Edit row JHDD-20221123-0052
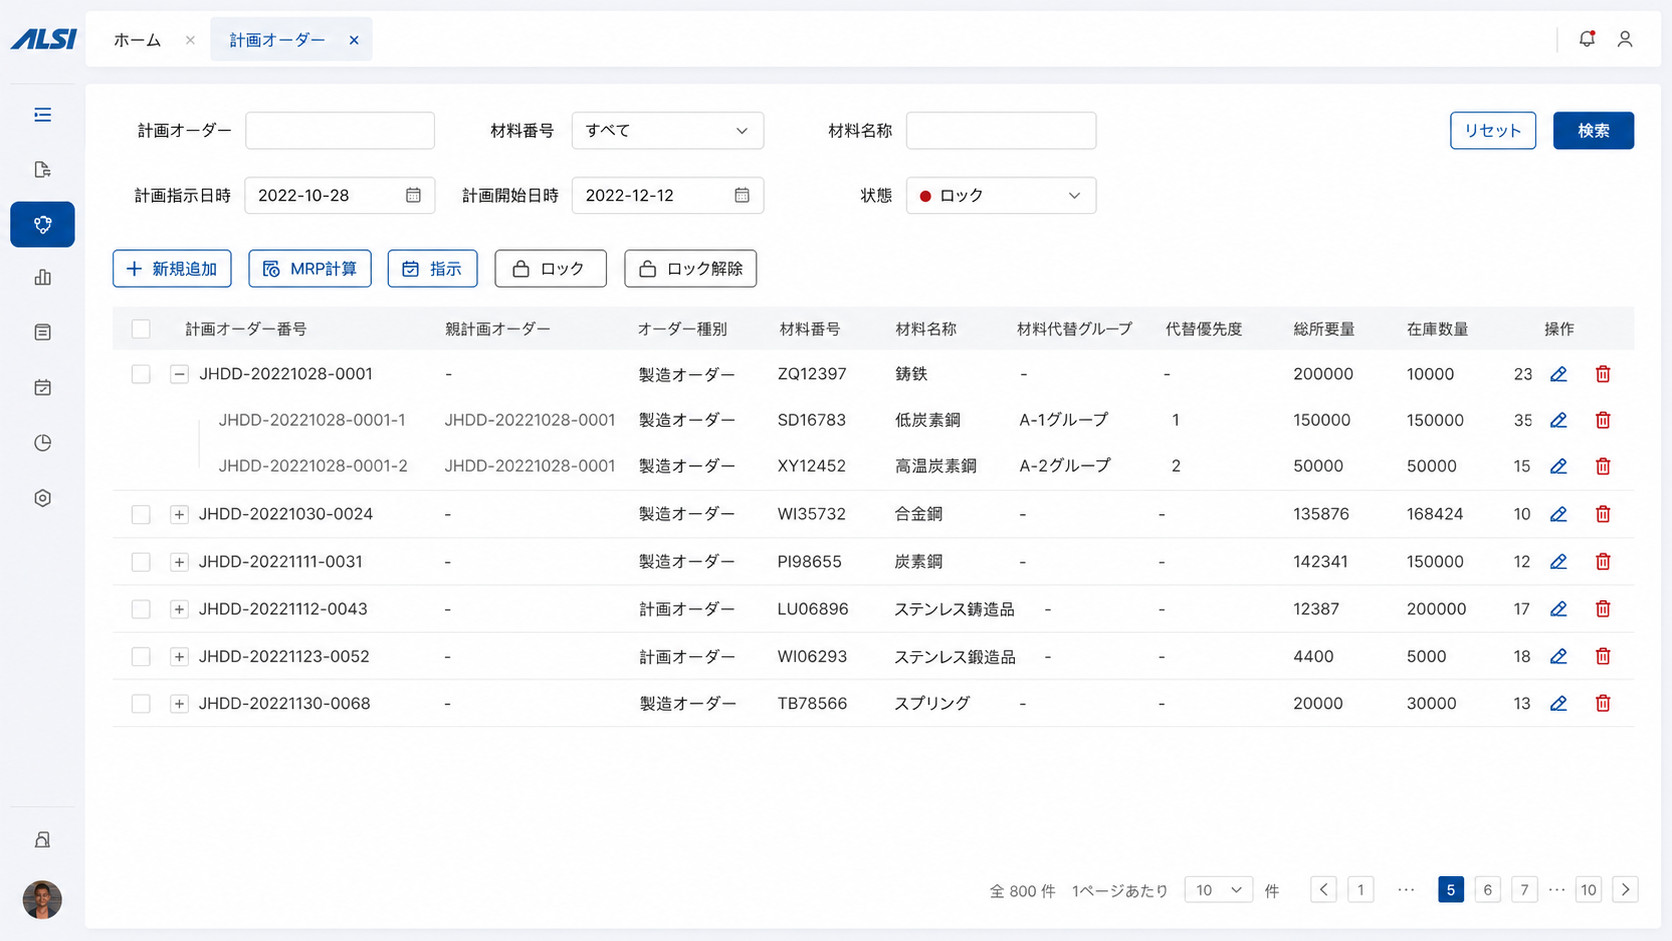The height and width of the screenshot is (941, 1672). point(1558,657)
